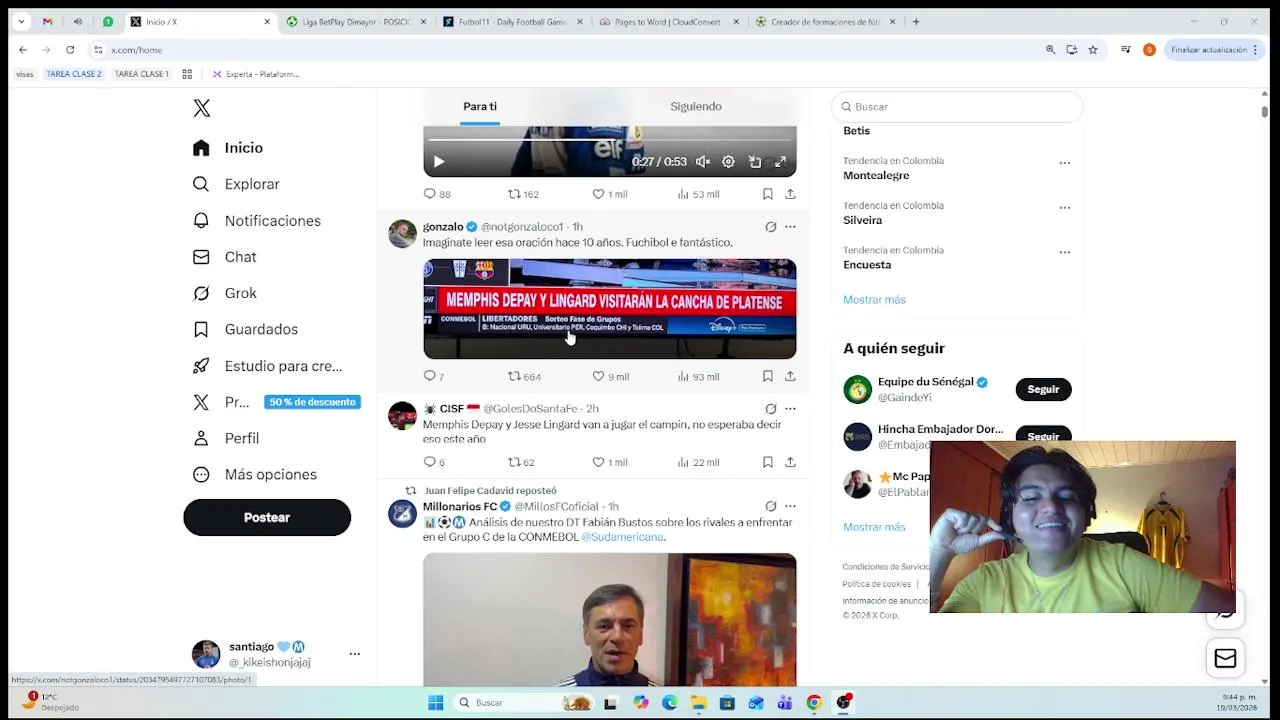Open the @Sudamericana mention link

click(x=622, y=537)
